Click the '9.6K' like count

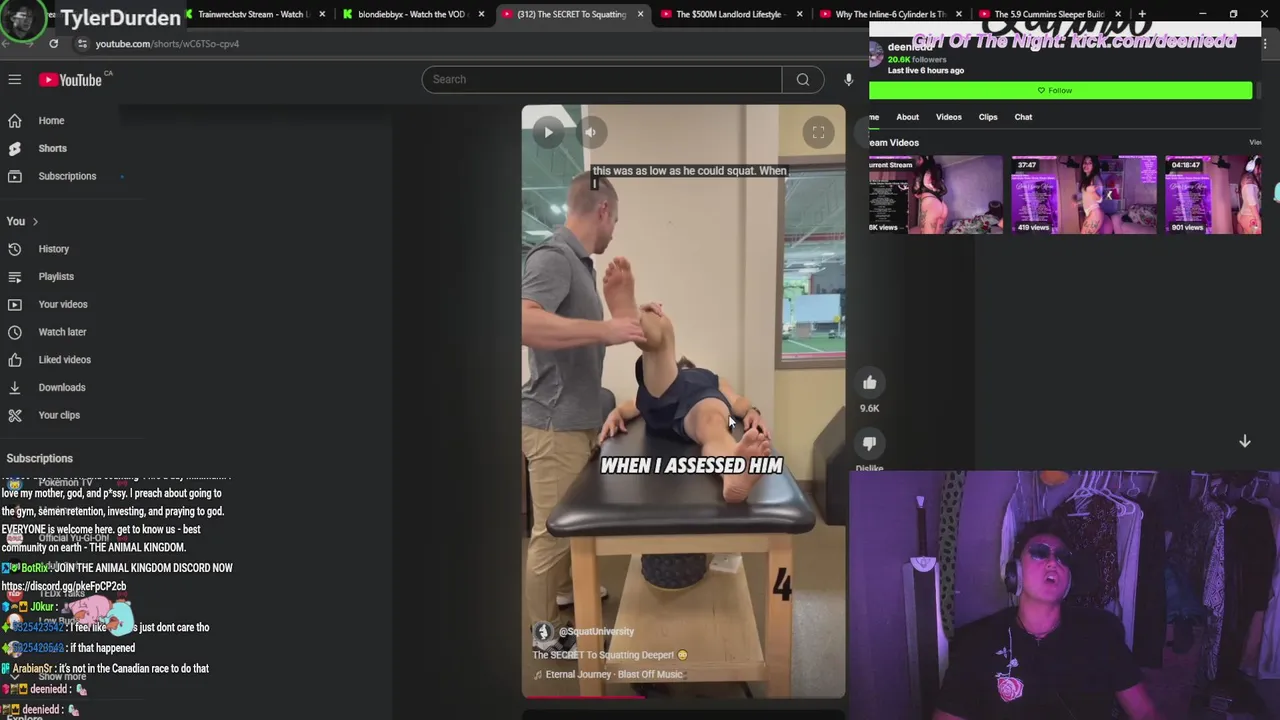pyautogui.click(x=869, y=408)
